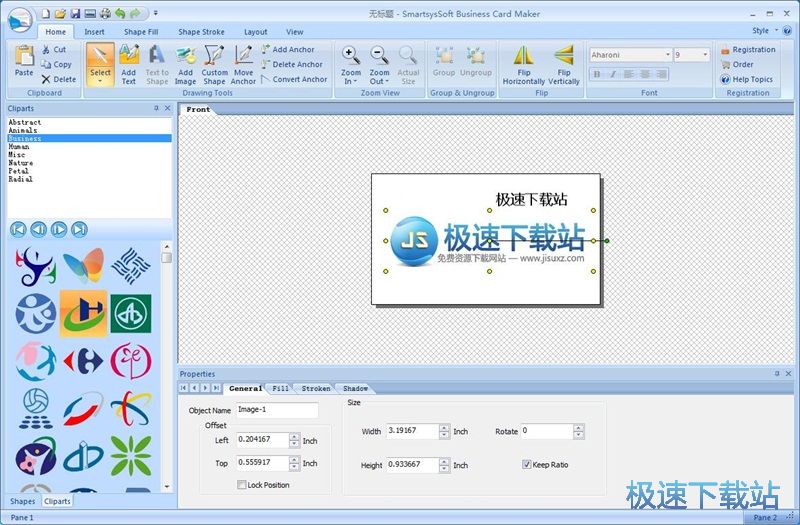The height and width of the screenshot is (525, 800).
Task: Switch to the Shape Stroke ribbon tab
Action: [201, 32]
